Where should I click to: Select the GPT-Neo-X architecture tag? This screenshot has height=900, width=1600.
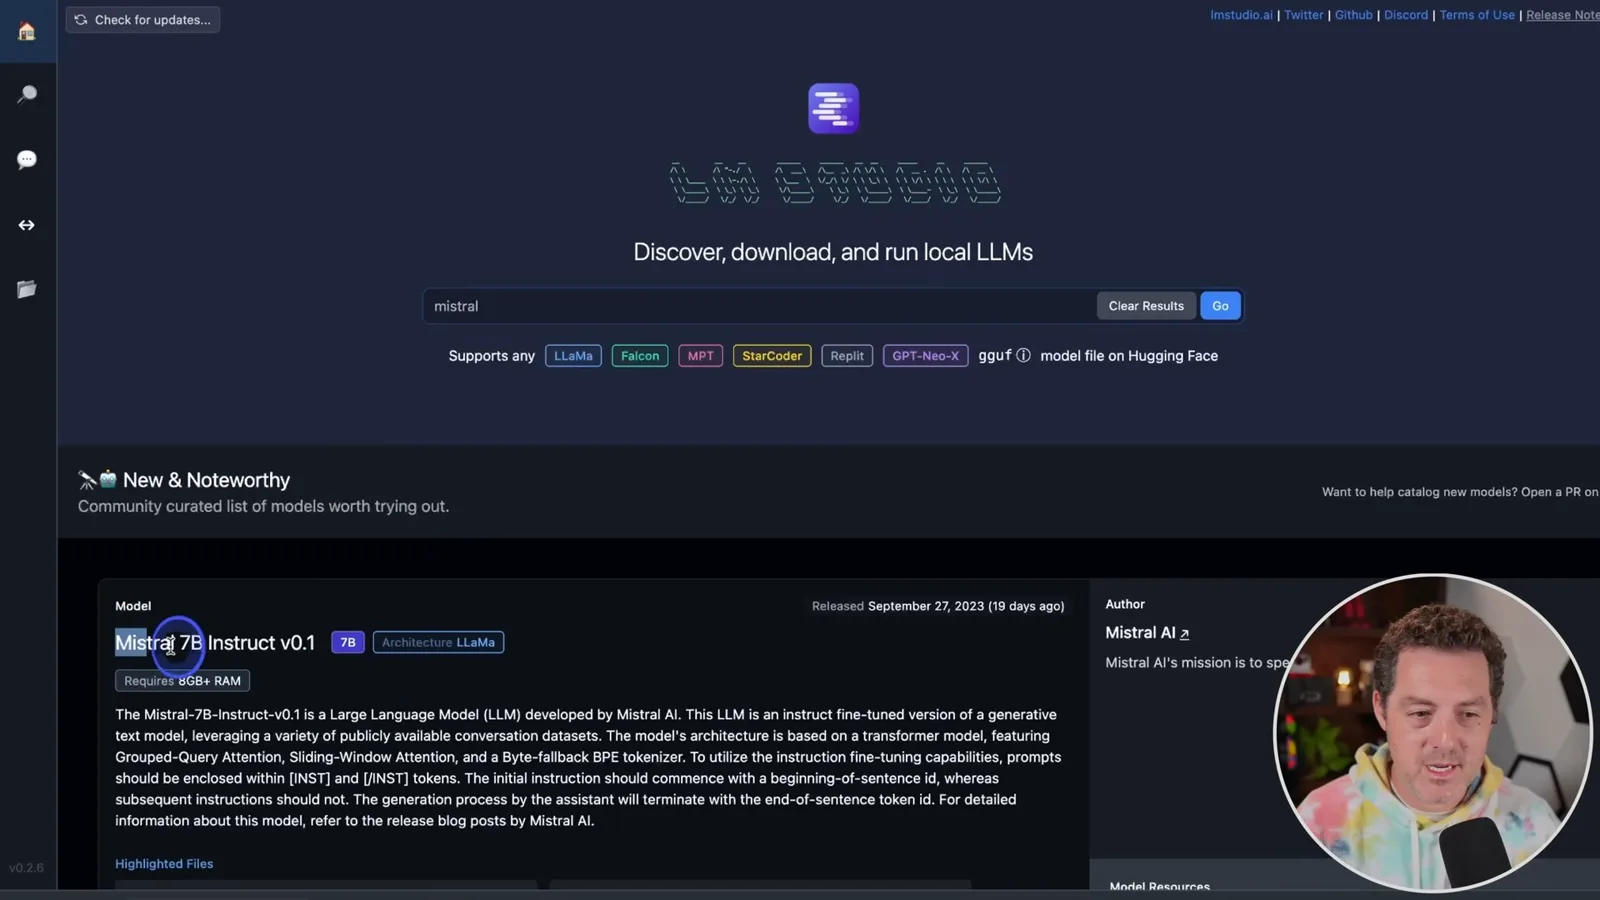tap(925, 356)
